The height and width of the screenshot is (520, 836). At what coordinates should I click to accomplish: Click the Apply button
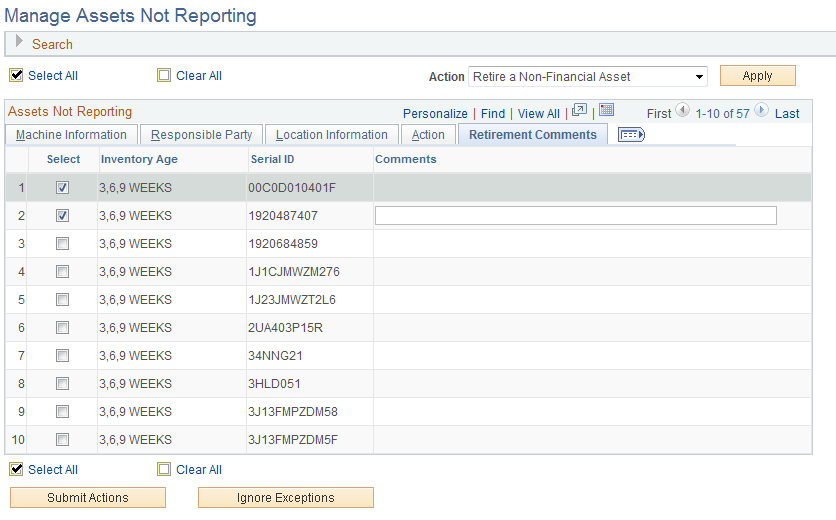758,76
